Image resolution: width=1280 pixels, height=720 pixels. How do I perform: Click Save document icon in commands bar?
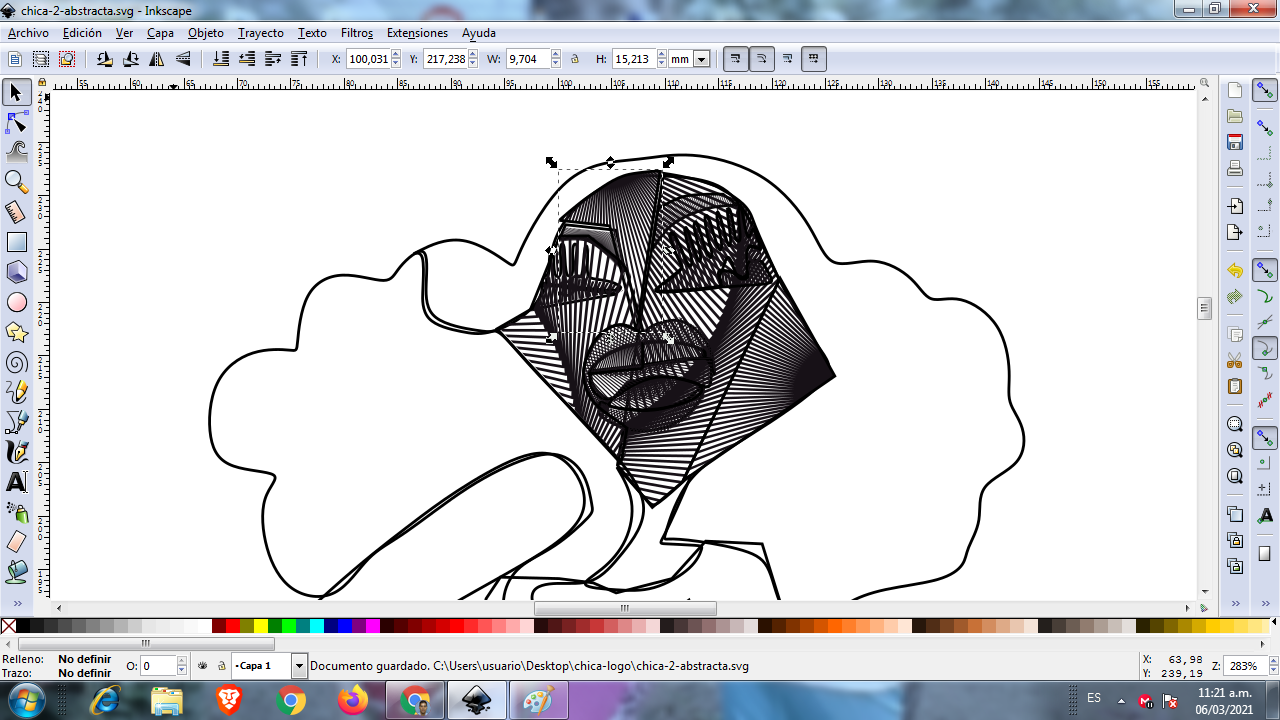[1235, 142]
